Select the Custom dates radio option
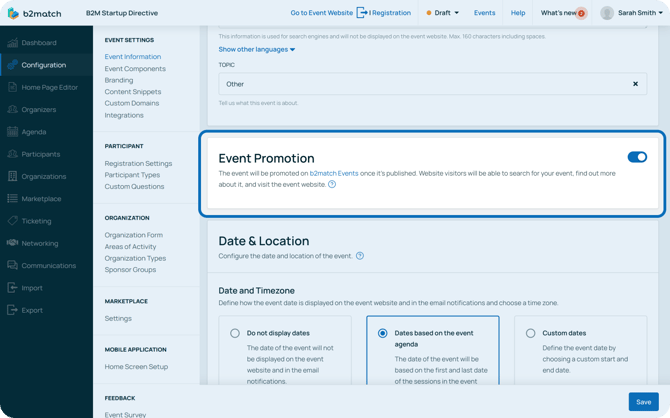The width and height of the screenshot is (670, 418). [x=530, y=333]
